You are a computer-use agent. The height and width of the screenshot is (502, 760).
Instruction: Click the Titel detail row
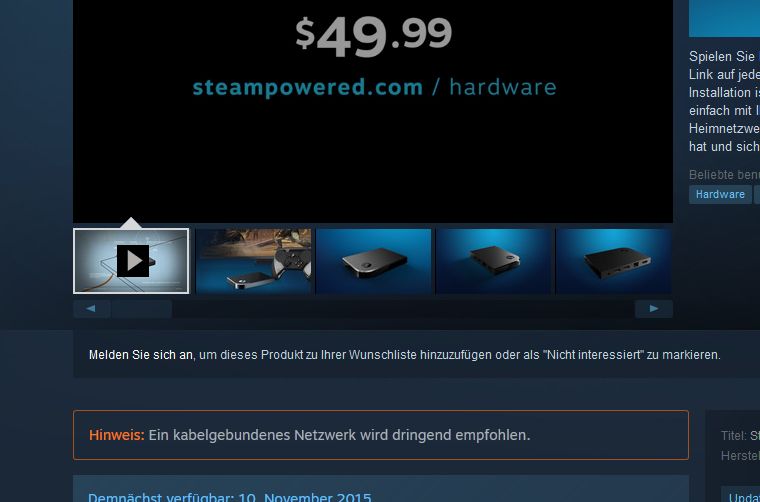pos(740,436)
